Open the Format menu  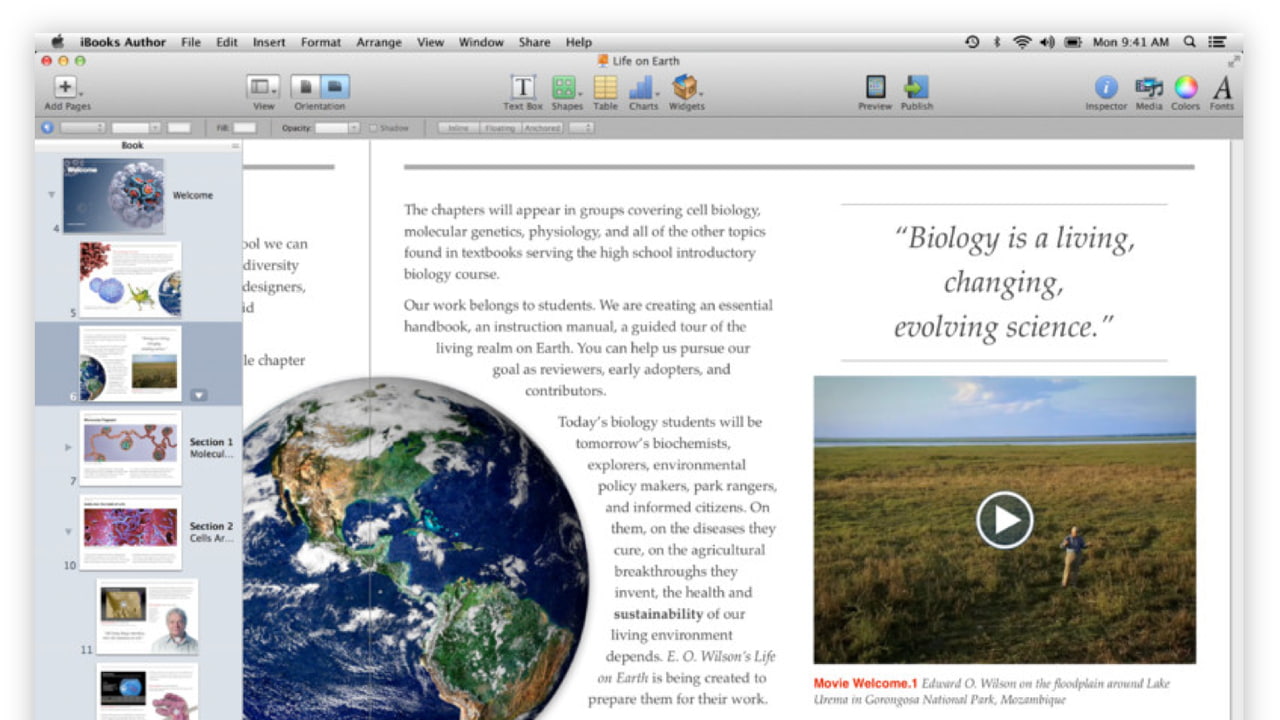click(x=321, y=42)
